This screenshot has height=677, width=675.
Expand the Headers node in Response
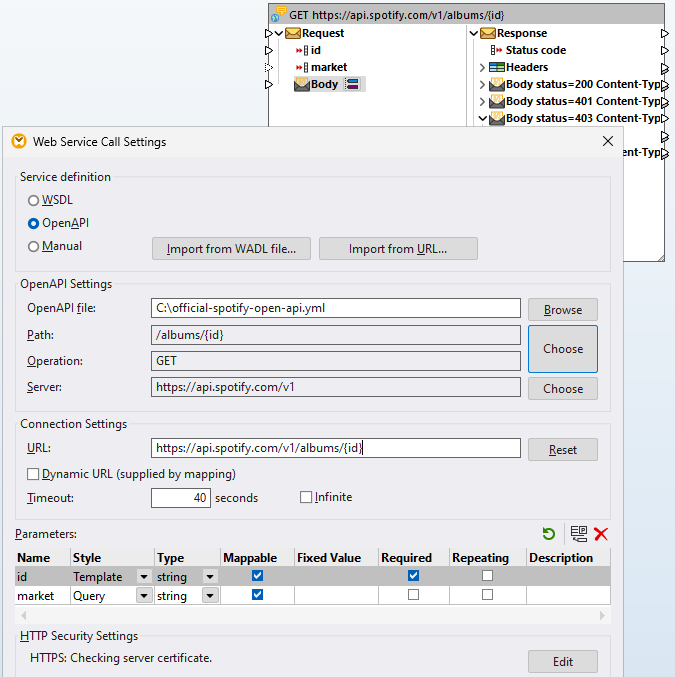click(482, 67)
